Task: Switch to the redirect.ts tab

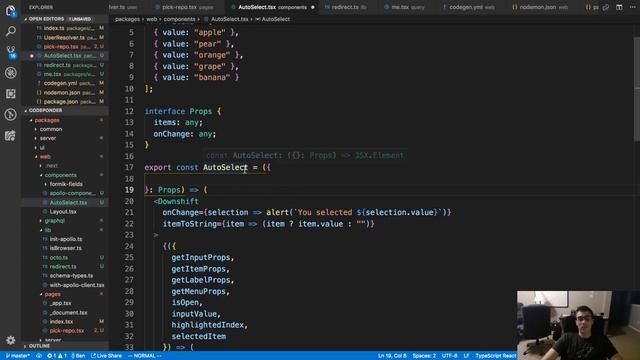Action: click(x=349, y=7)
